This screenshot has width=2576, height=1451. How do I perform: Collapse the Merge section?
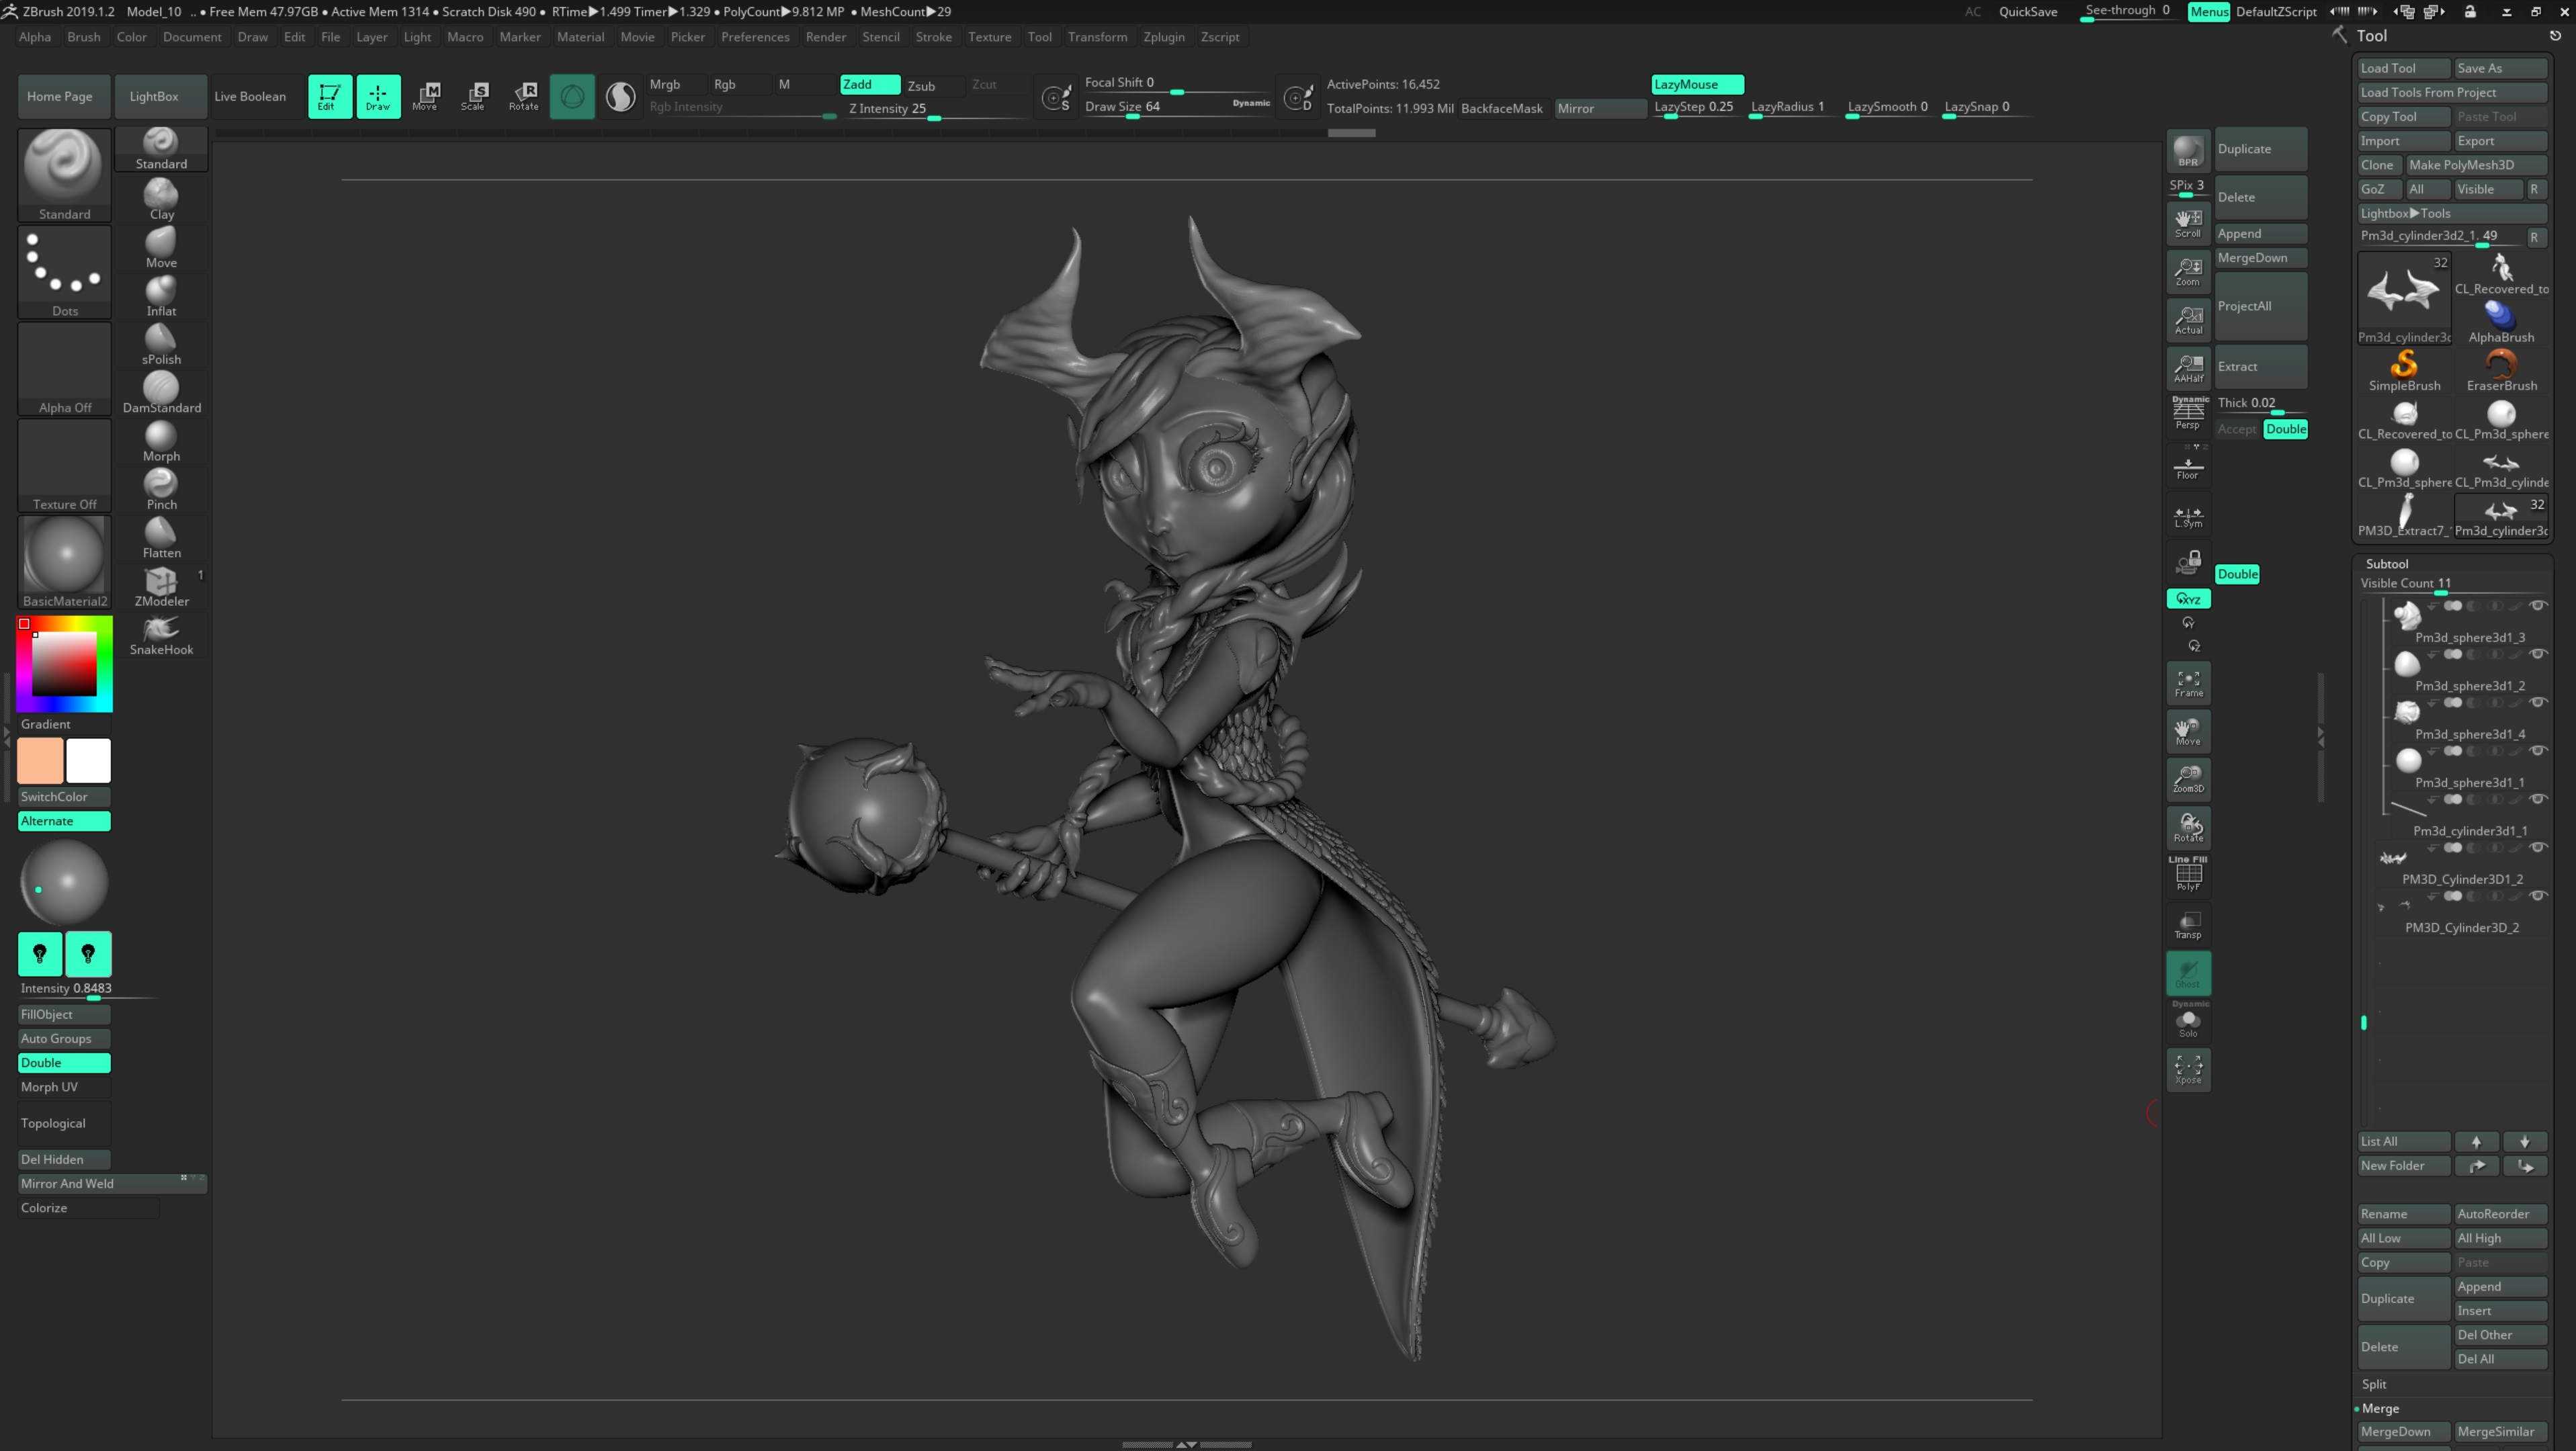(x=2380, y=1409)
